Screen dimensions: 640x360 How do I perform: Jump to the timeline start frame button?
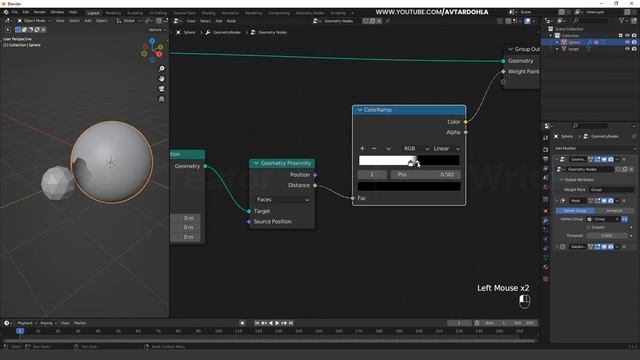257,323
